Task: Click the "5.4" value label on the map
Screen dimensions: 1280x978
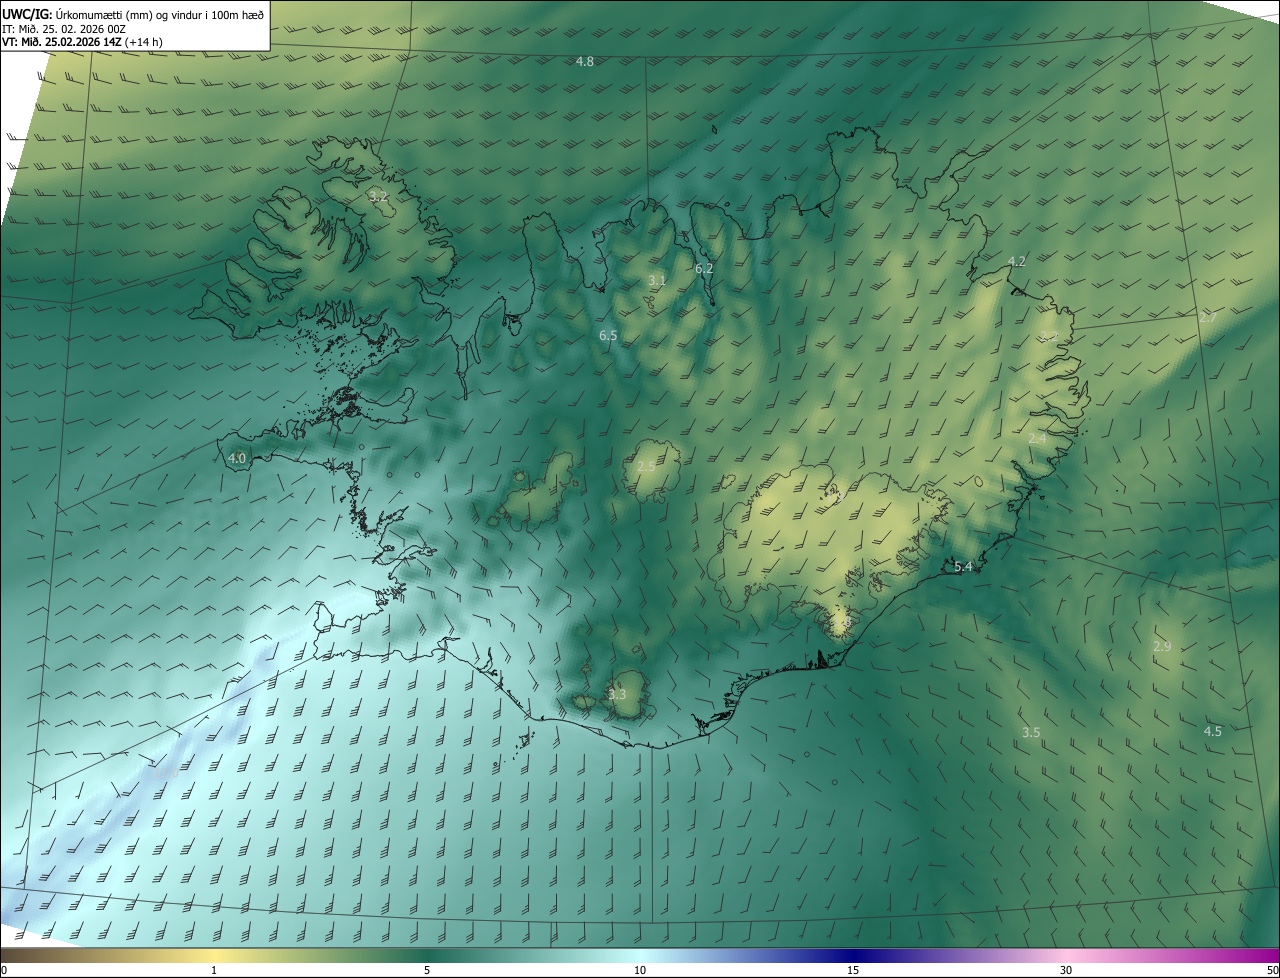Action: click(963, 567)
